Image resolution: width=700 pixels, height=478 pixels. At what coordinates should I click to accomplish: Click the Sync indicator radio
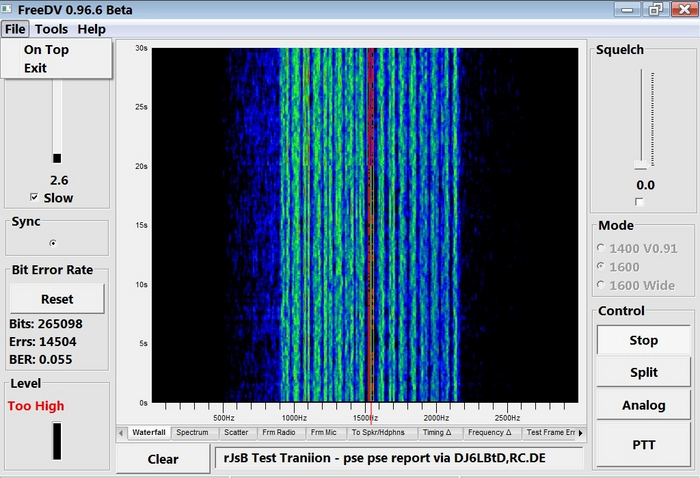(53, 243)
